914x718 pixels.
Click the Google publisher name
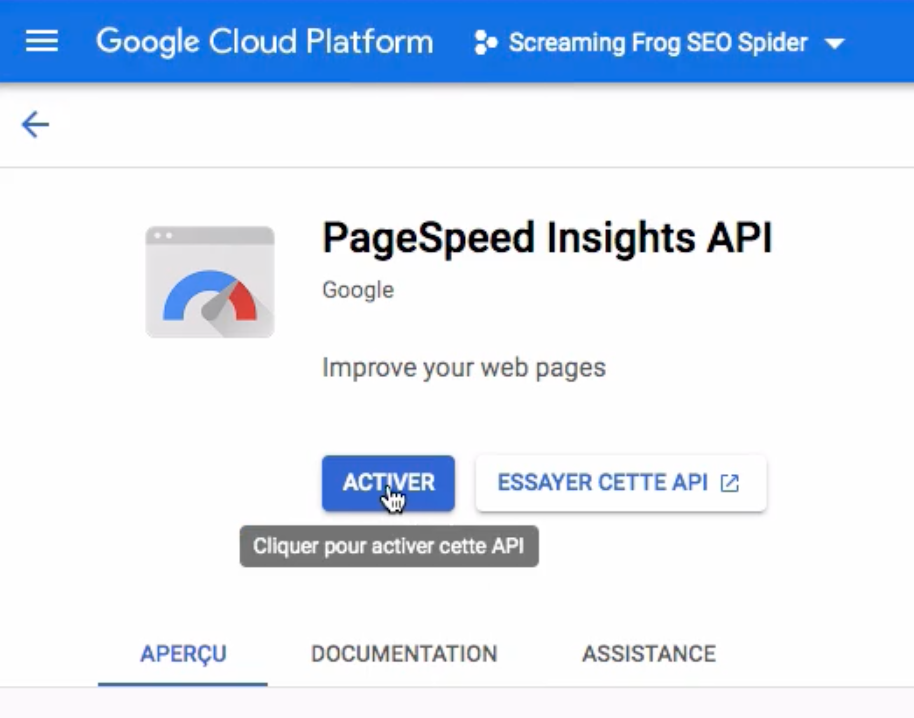pos(358,290)
